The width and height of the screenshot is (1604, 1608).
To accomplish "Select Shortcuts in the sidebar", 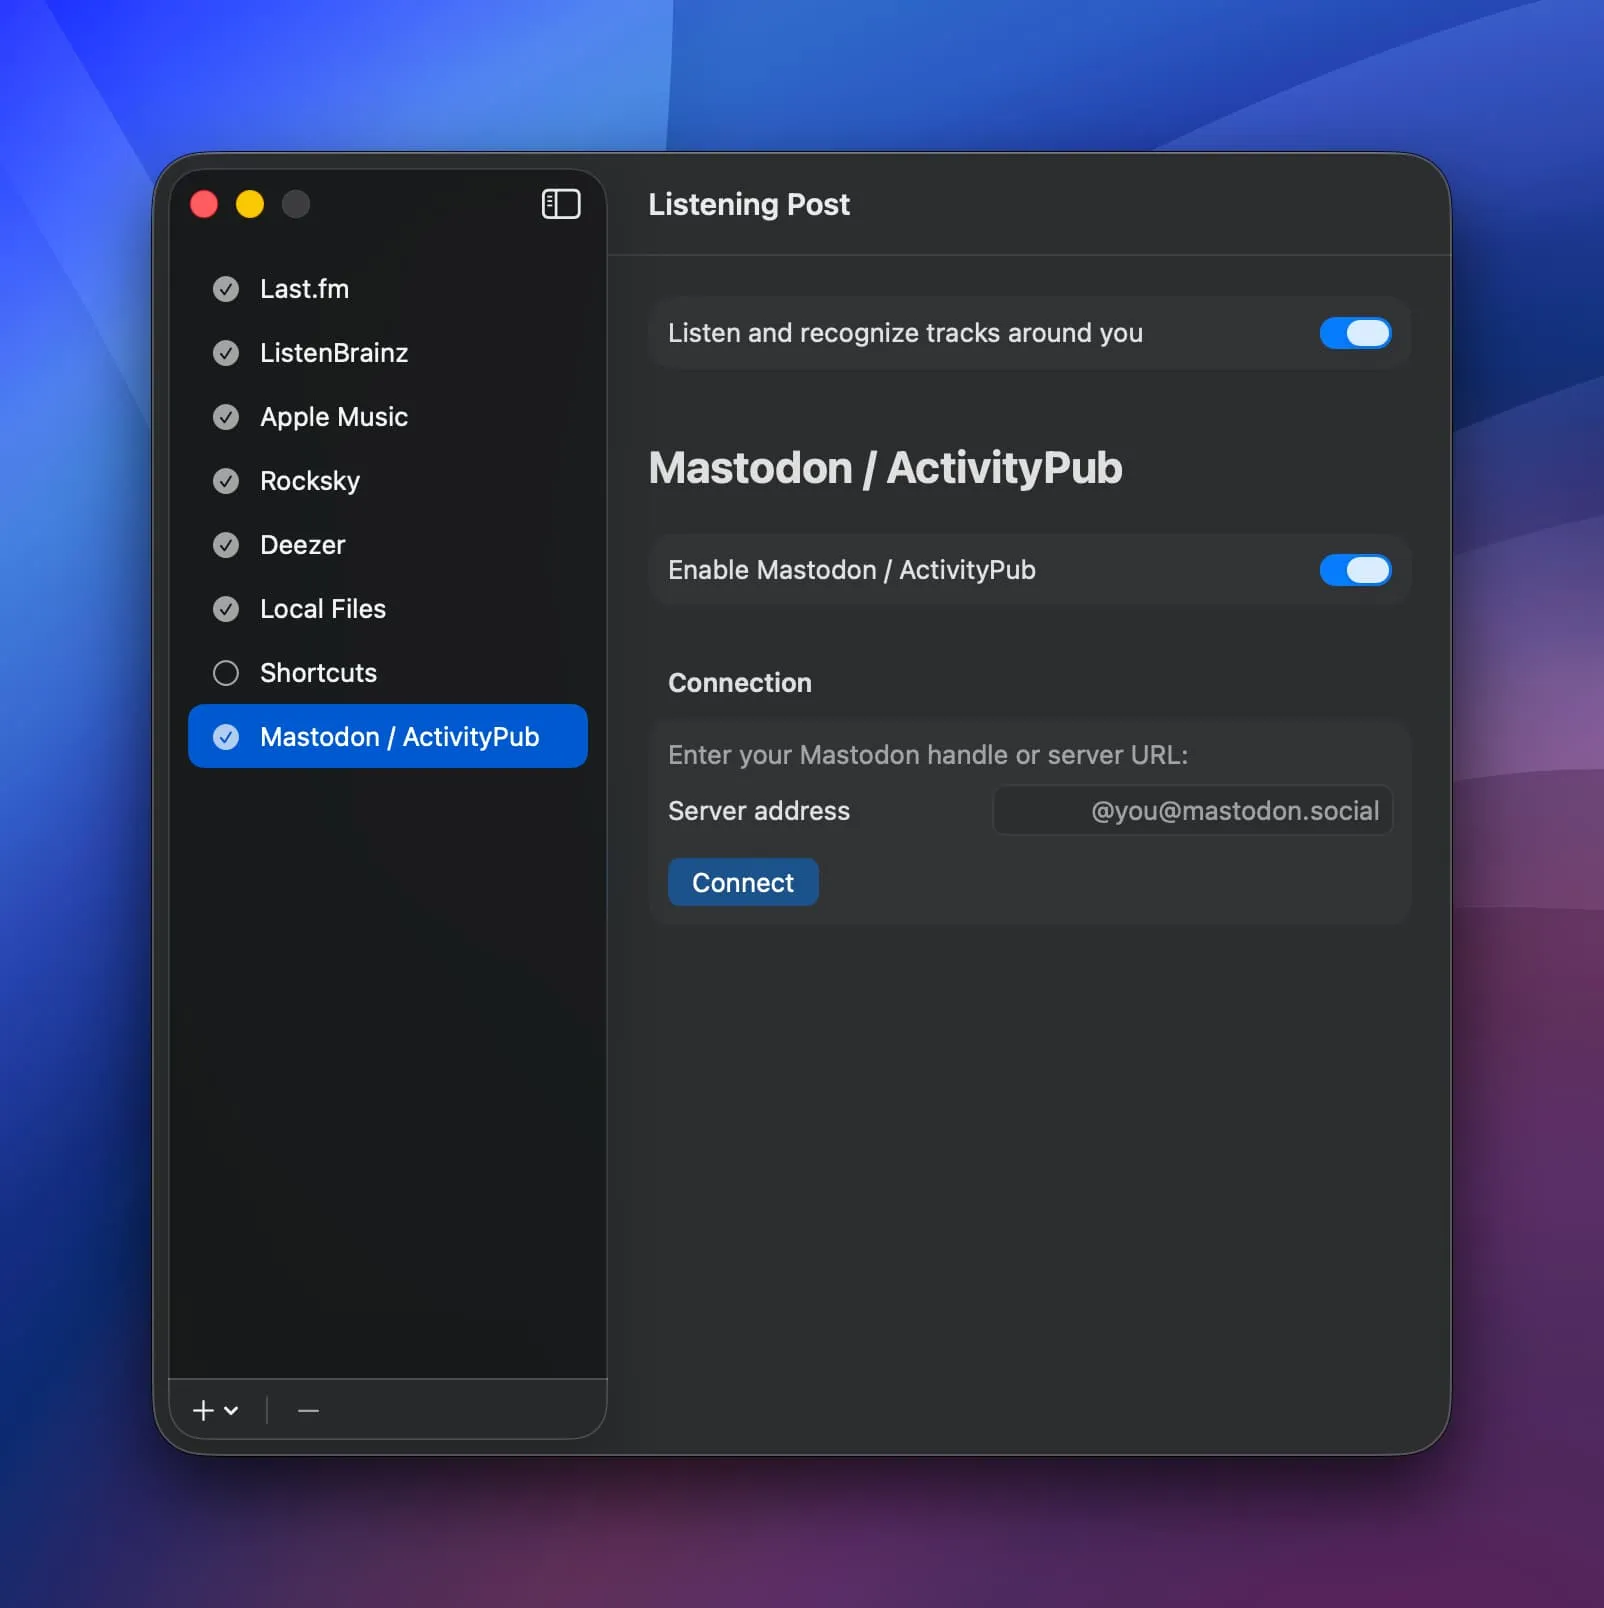I will click(318, 673).
